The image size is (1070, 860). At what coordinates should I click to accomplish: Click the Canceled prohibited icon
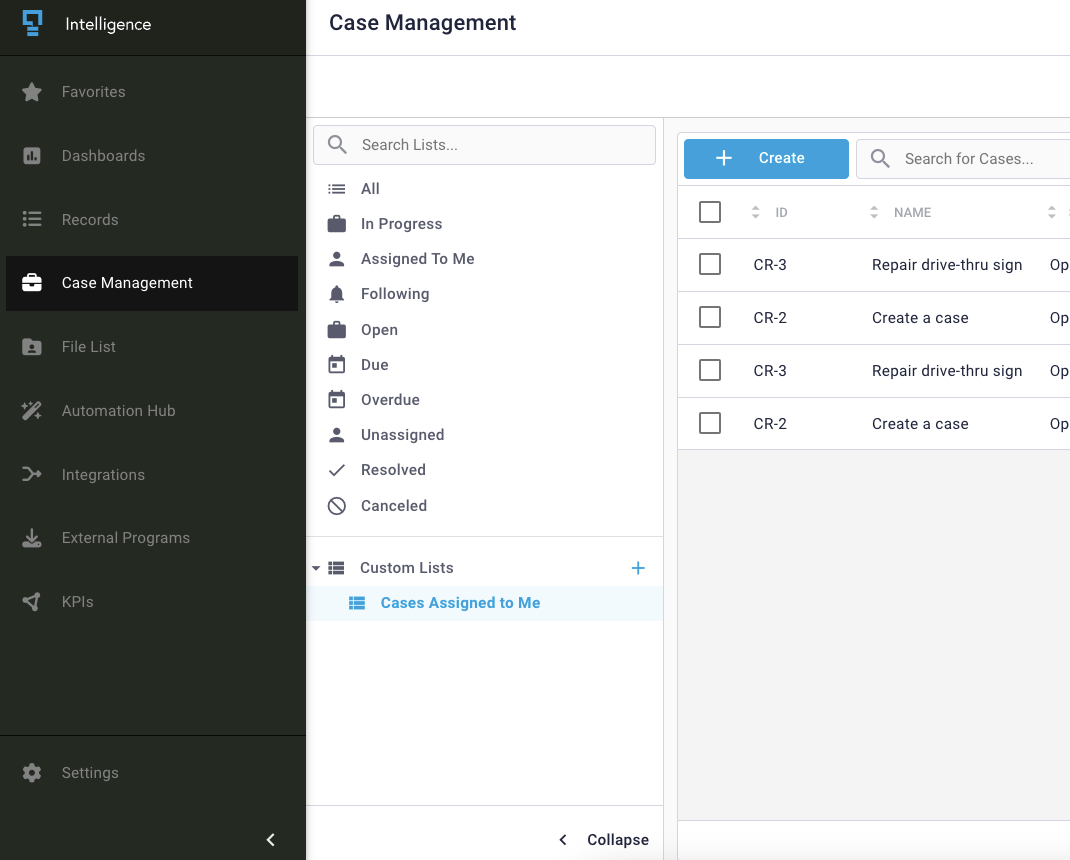pos(336,506)
